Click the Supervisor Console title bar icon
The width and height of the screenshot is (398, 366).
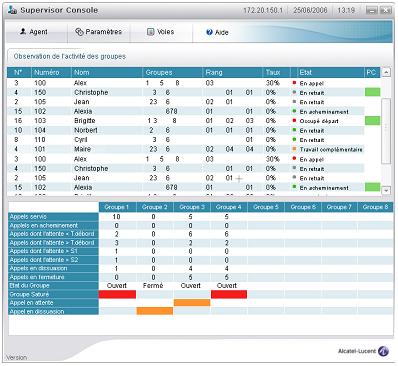[x=12, y=10]
